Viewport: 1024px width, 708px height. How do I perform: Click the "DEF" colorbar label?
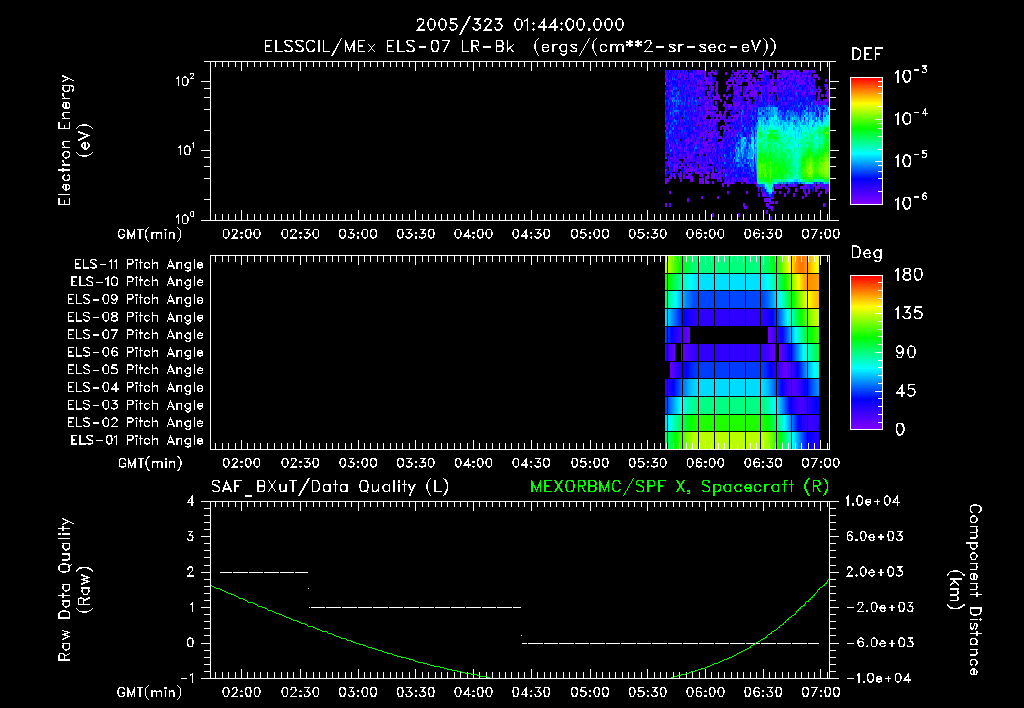[867, 54]
